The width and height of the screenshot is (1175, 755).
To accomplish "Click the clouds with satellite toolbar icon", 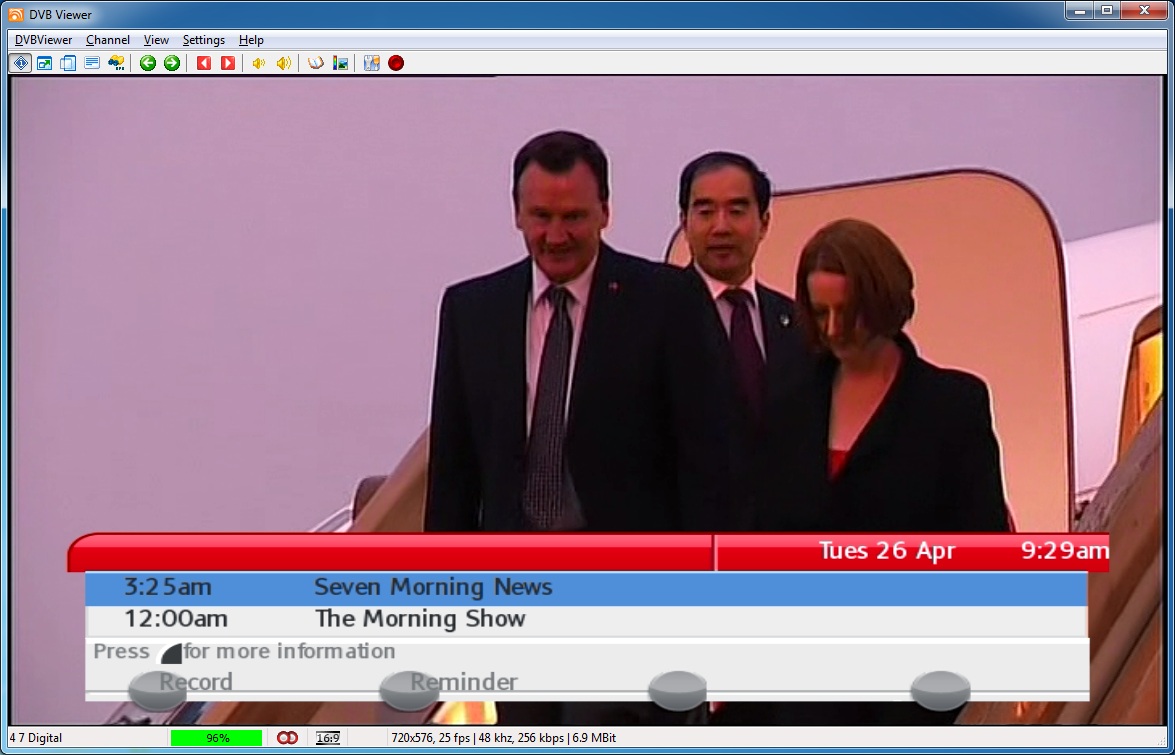I will [x=116, y=63].
